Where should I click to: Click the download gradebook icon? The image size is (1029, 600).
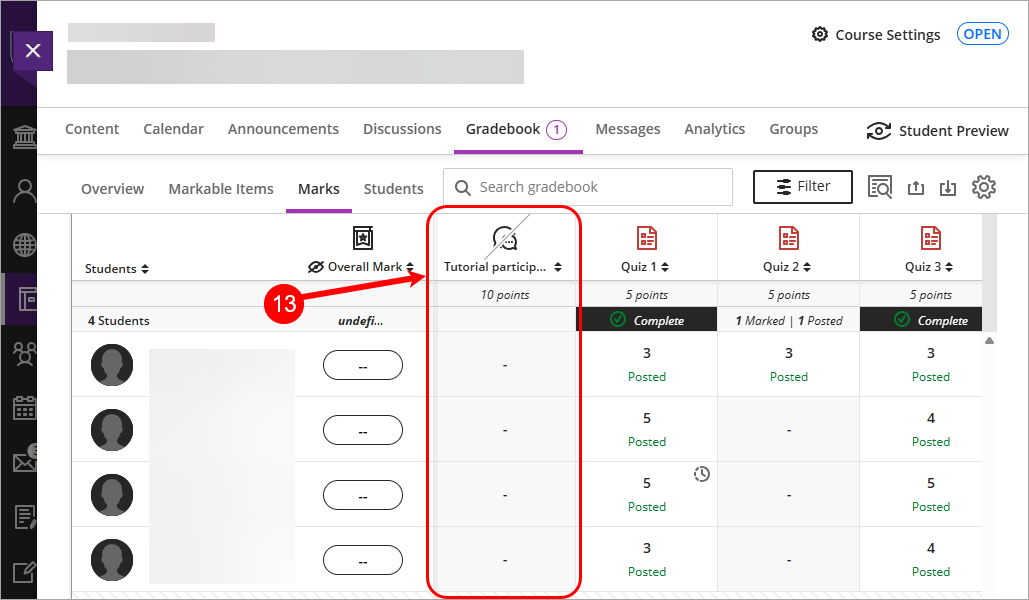pyautogui.click(x=948, y=188)
